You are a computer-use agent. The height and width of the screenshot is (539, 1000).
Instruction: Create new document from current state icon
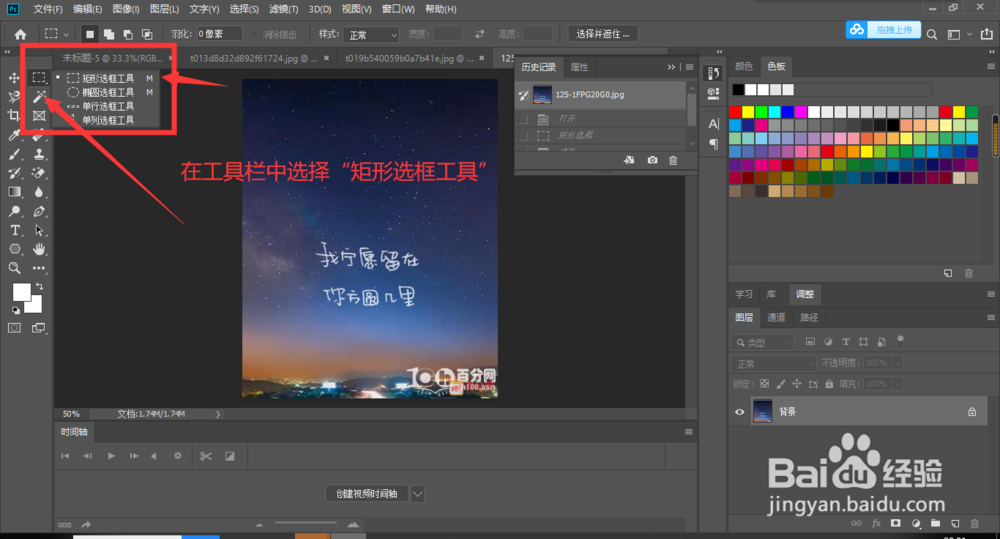point(629,160)
